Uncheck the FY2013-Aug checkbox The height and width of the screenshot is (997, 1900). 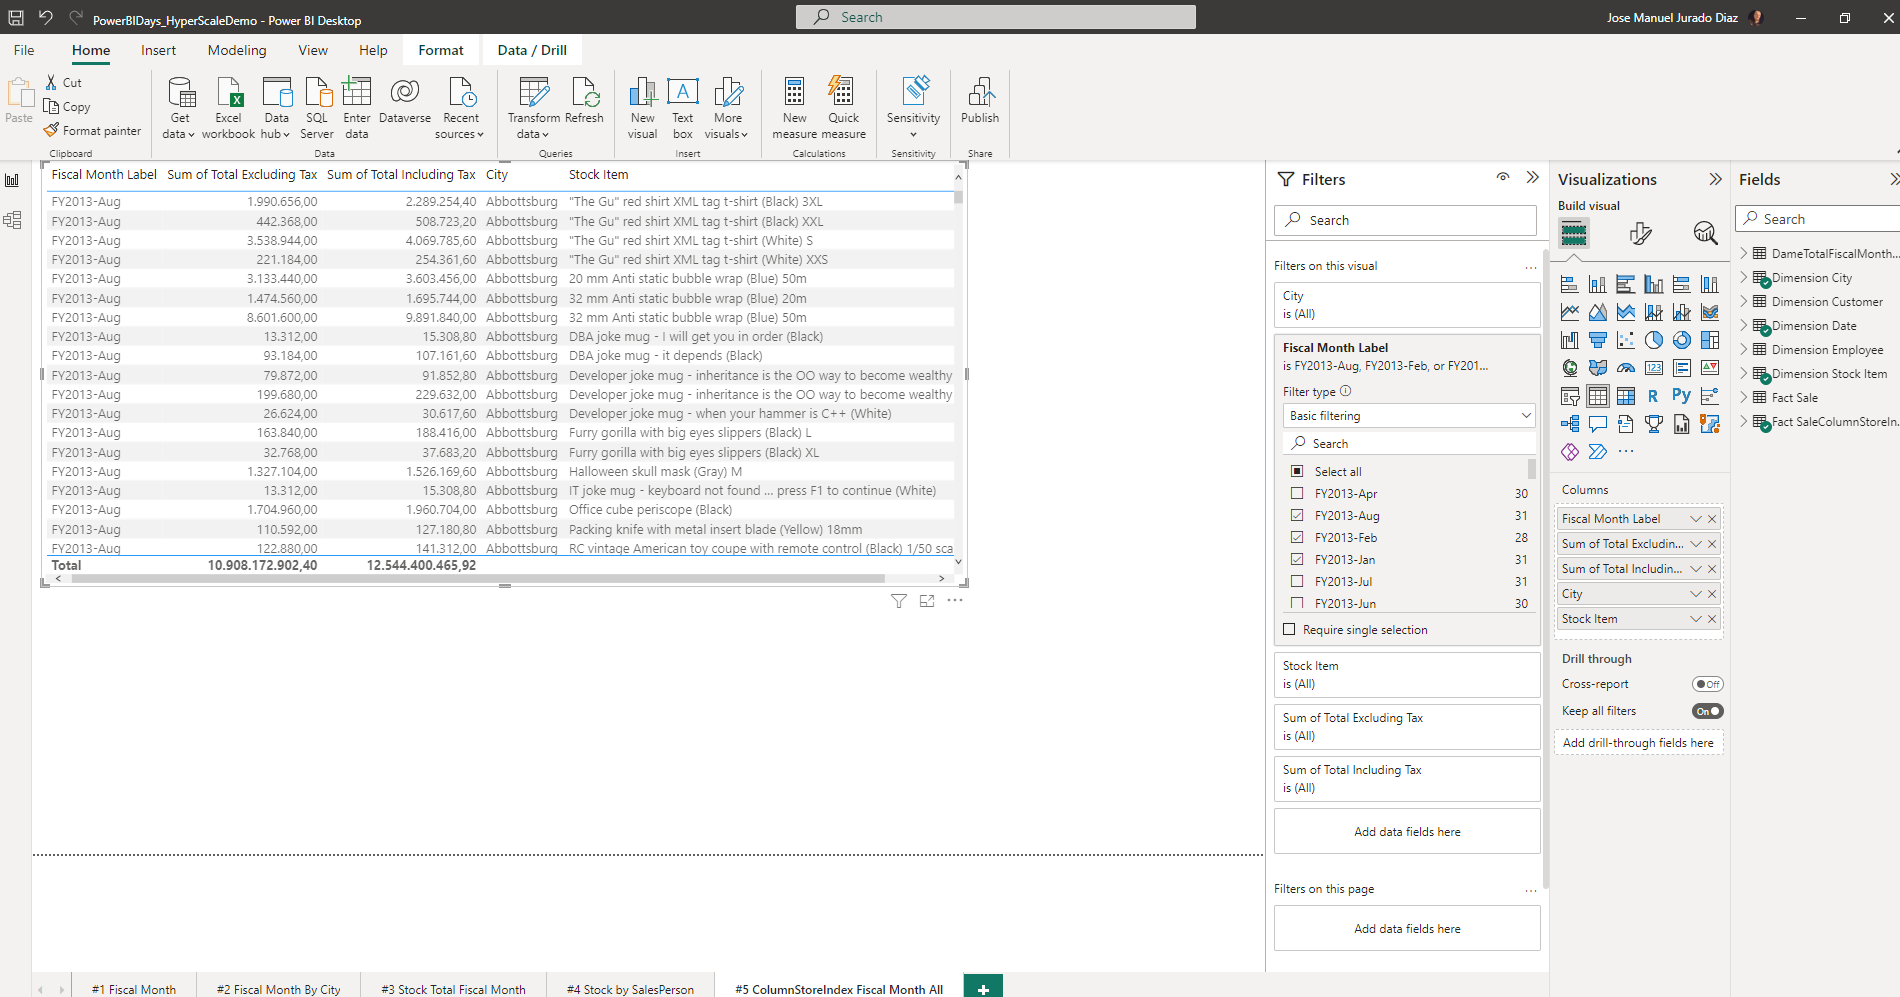point(1297,515)
